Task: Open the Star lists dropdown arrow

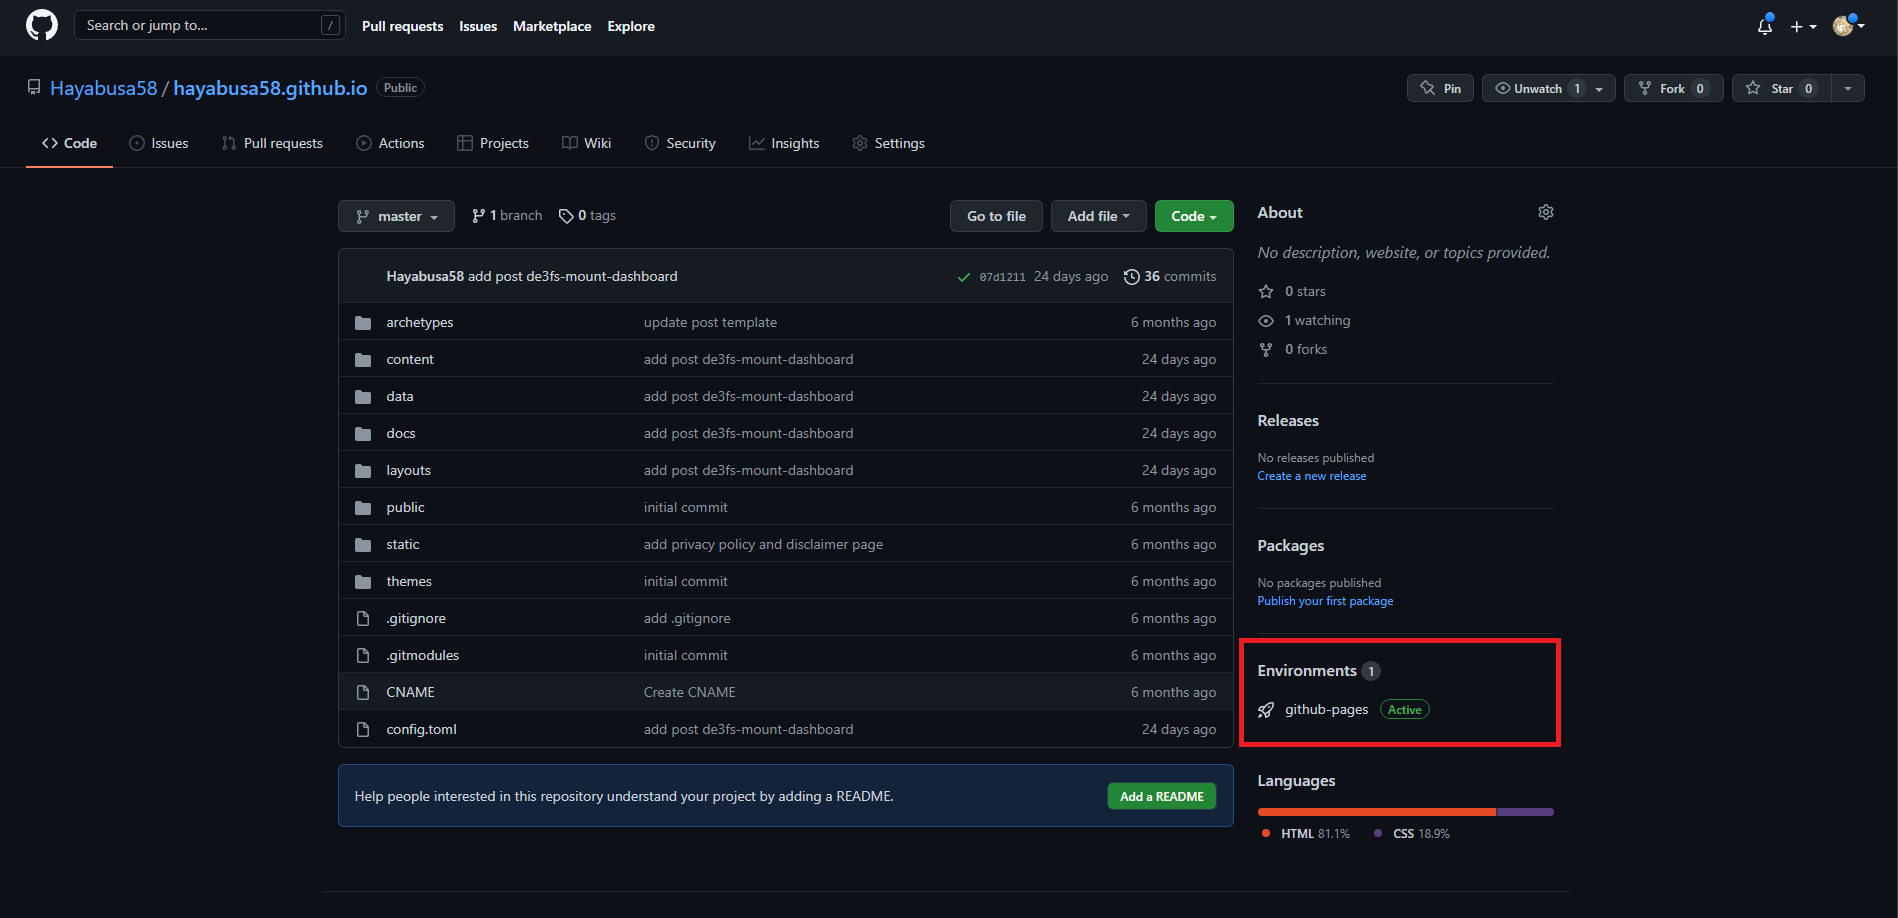Action: [x=1848, y=88]
